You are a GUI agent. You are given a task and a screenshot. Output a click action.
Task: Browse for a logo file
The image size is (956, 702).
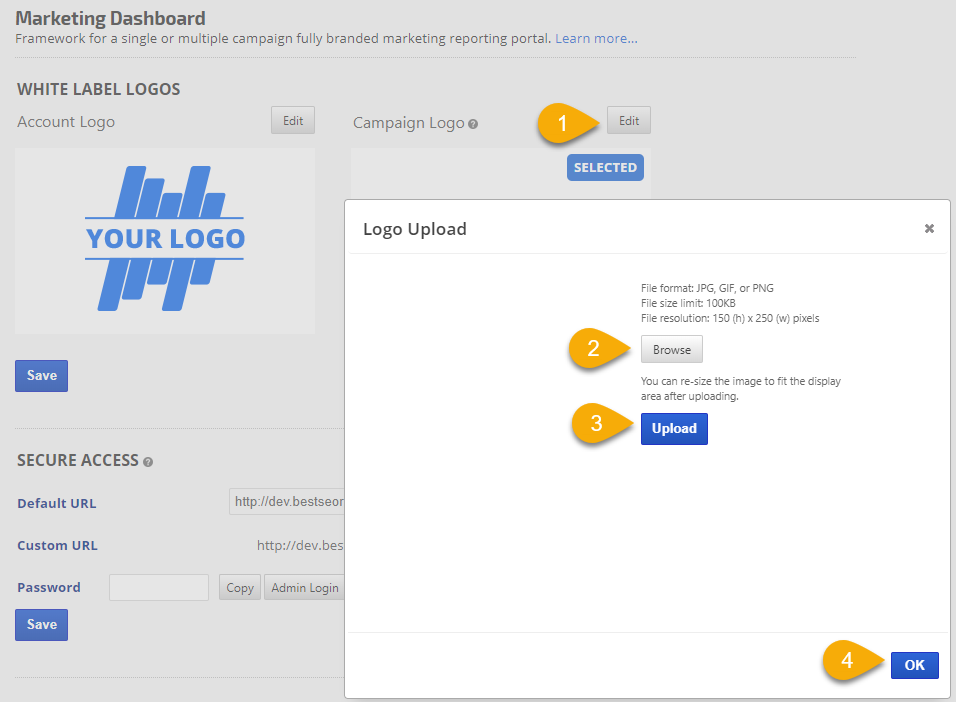click(x=672, y=350)
